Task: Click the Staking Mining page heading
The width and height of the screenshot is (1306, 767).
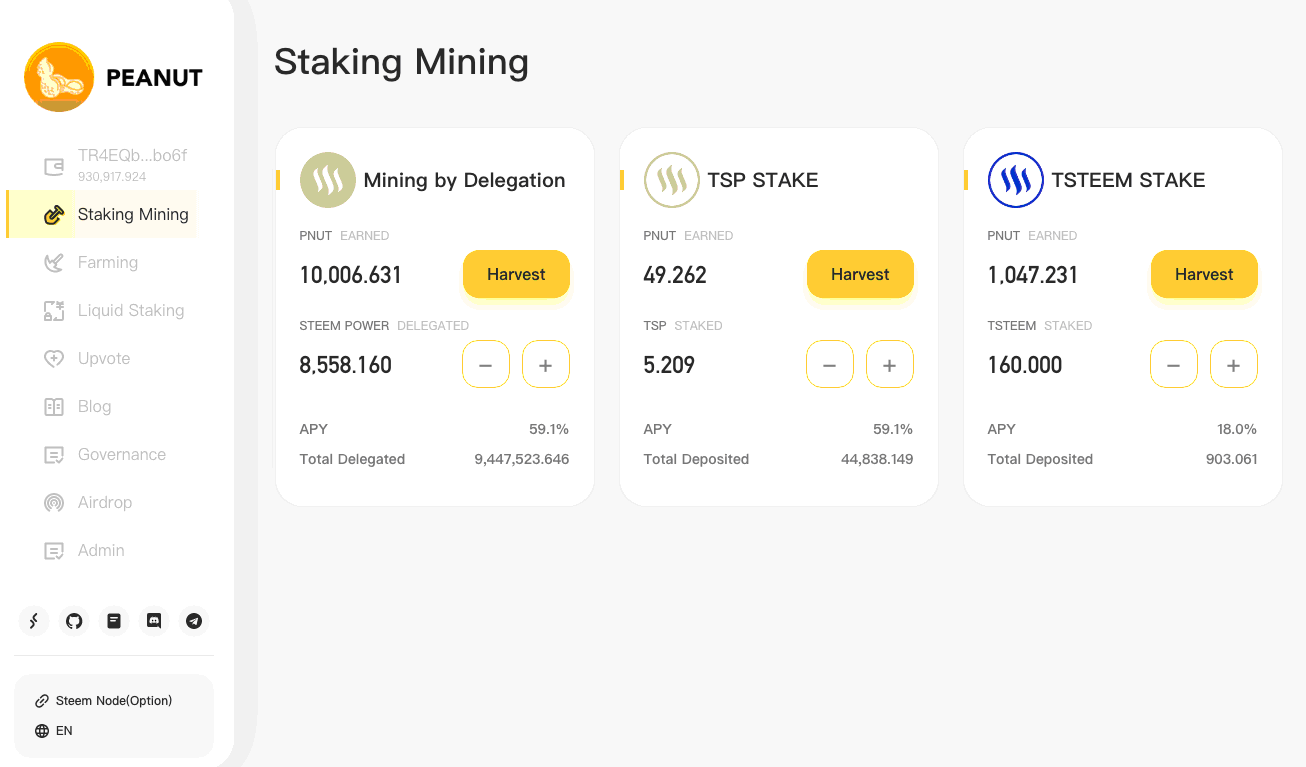Action: [401, 62]
